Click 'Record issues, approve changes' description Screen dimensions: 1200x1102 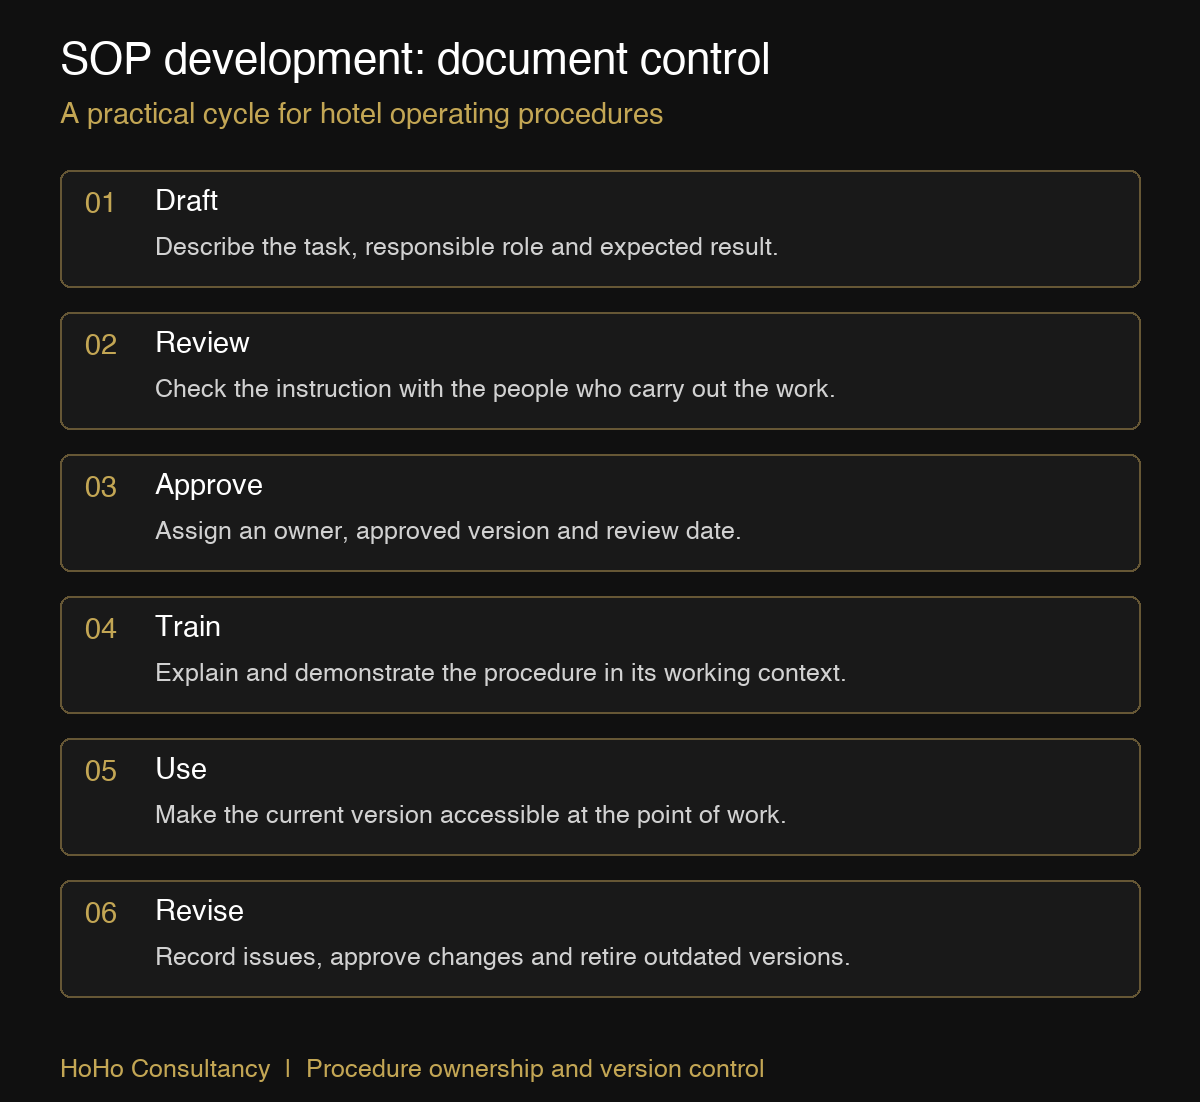[x=503, y=957]
